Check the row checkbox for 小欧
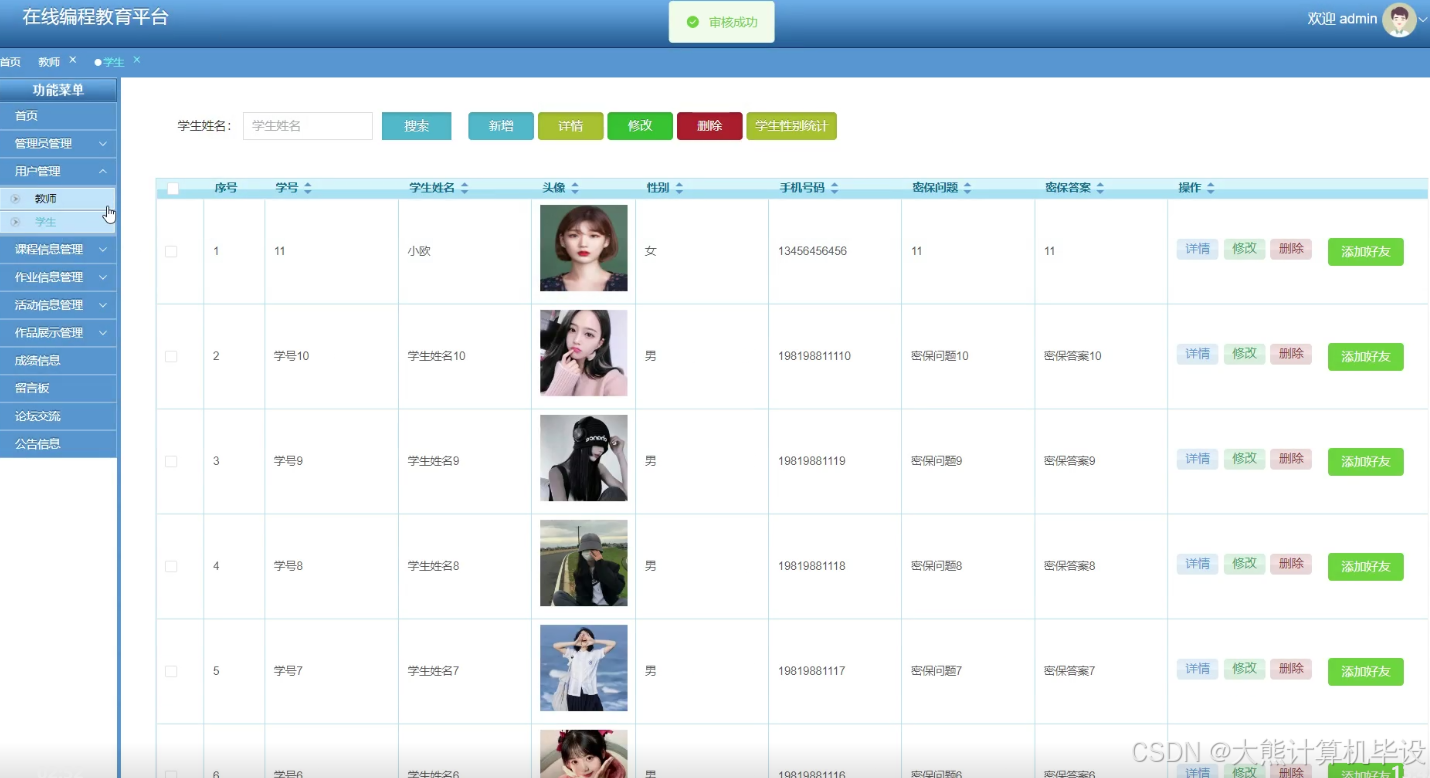Viewport: 1430px width, 778px height. tap(171, 251)
